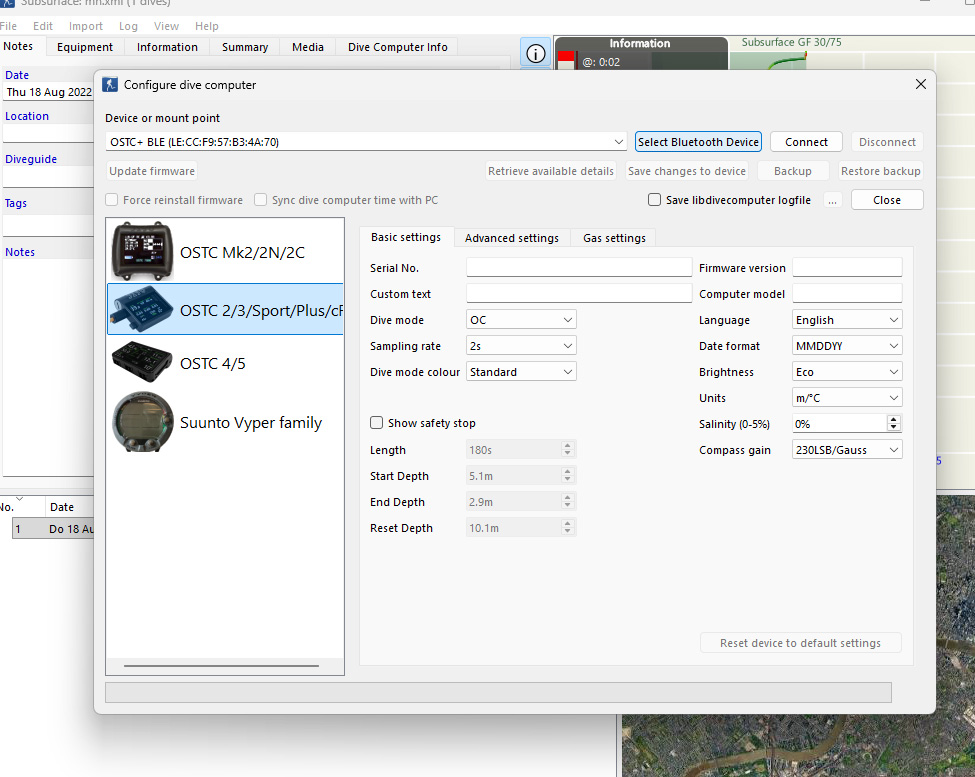Expand the Sampling rate dropdown

click(x=521, y=346)
